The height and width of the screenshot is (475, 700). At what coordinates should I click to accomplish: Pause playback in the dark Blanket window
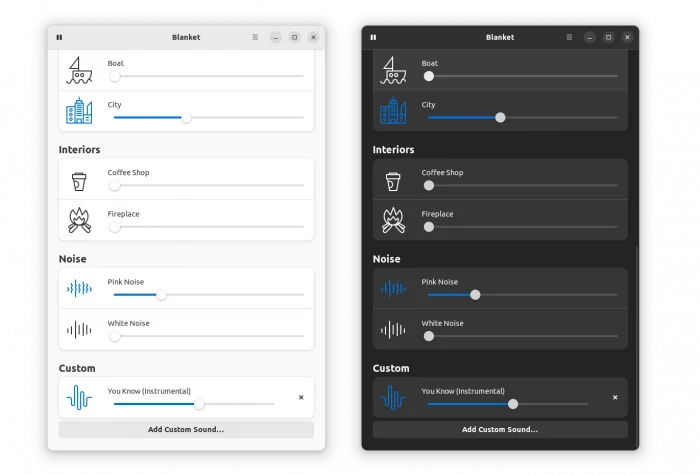coord(373,37)
